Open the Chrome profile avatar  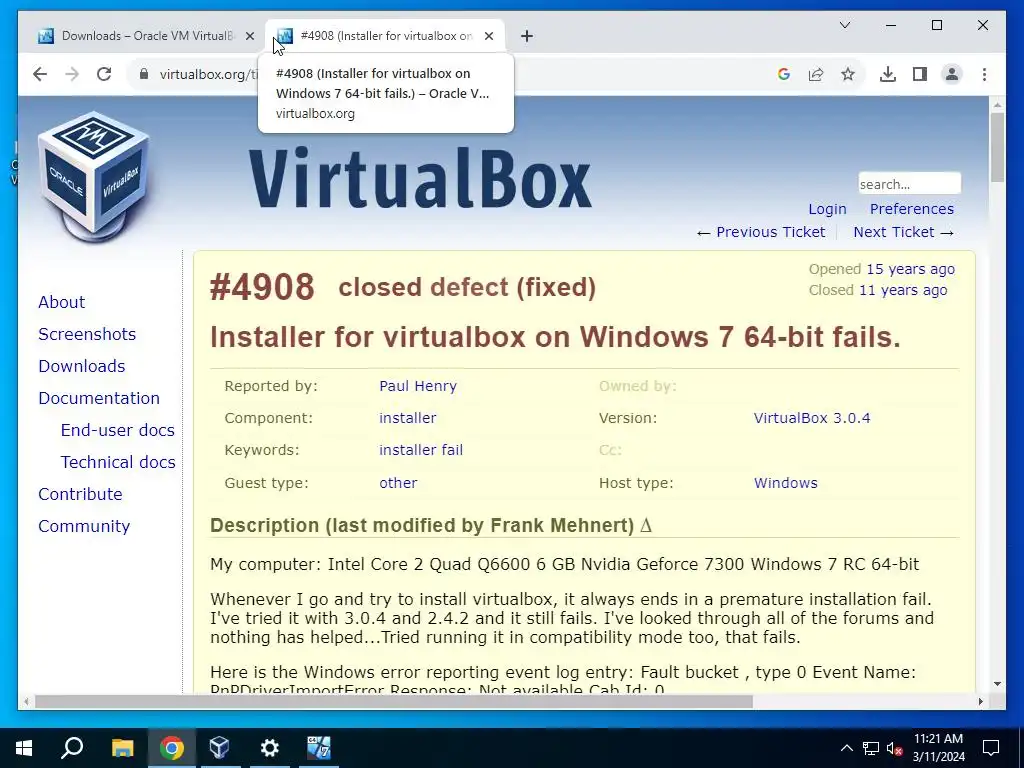point(952,74)
